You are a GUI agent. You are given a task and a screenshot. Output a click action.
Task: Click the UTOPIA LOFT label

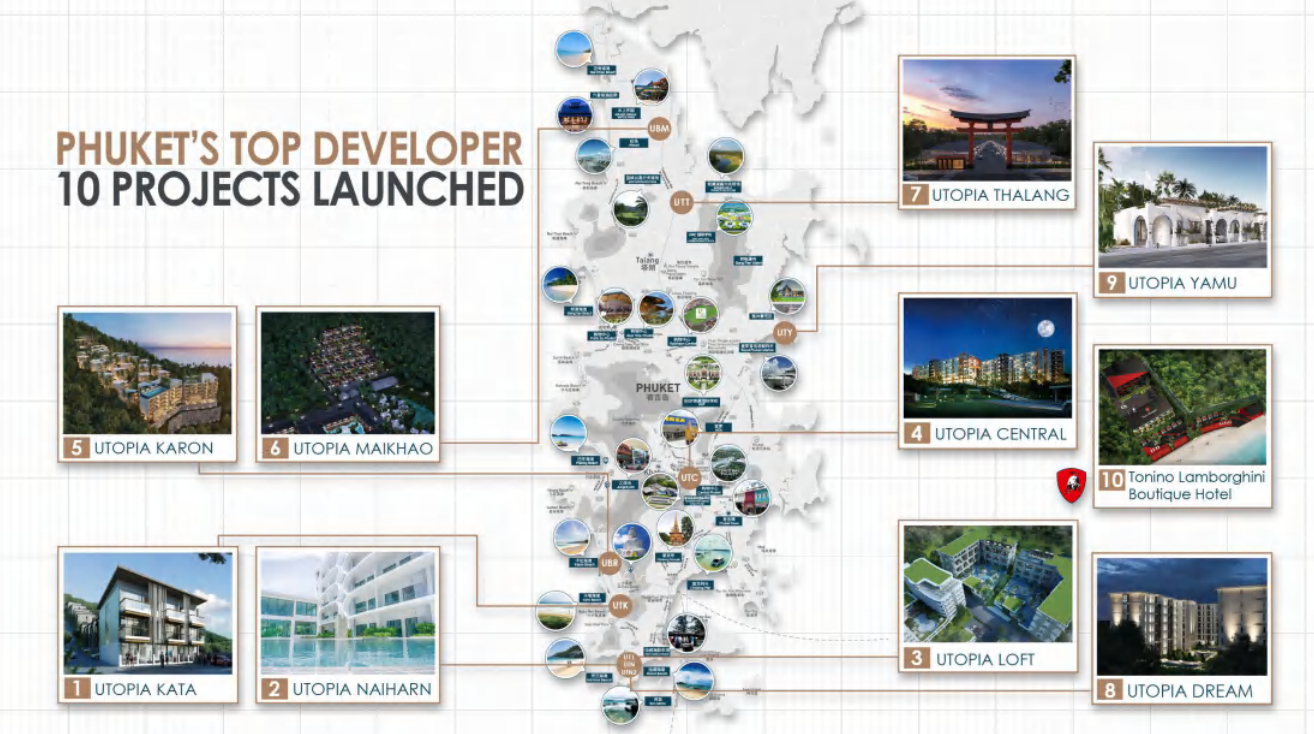(x=985, y=659)
